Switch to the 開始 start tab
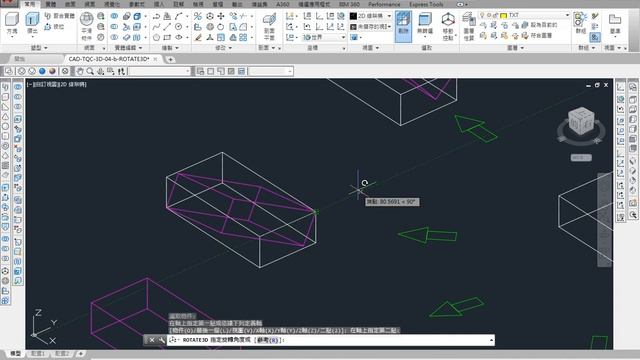Screen dimensions: 640x360 pyautogui.click(x=20, y=59)
